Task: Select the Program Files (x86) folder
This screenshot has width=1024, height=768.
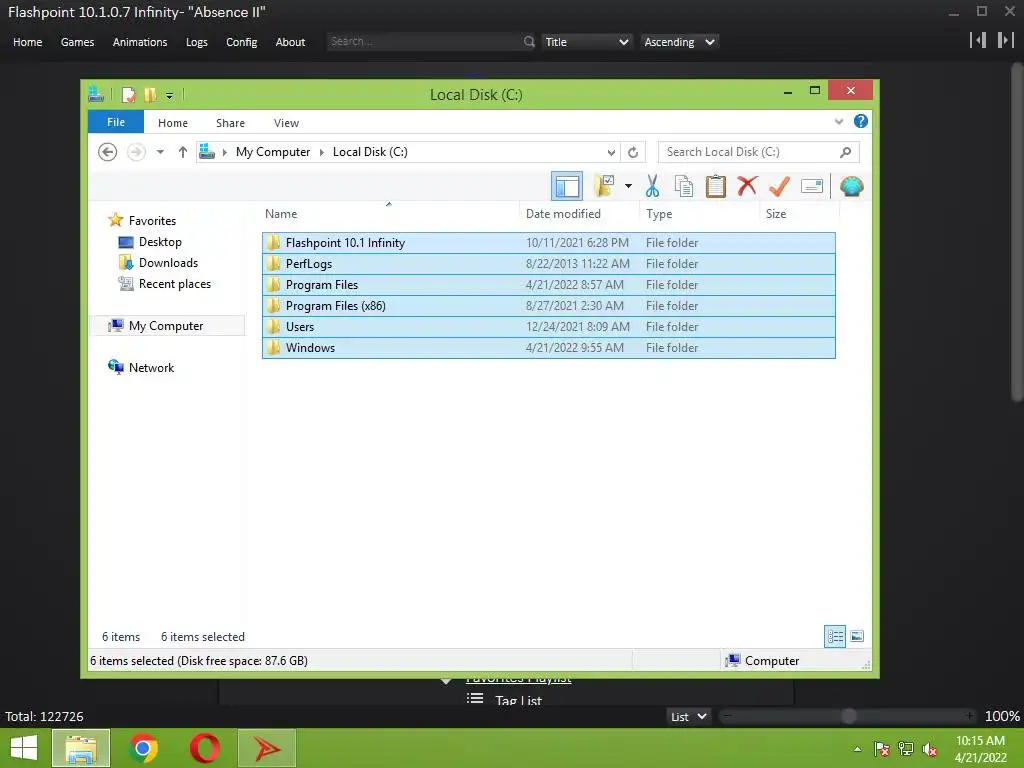Action: (x=549, y=306)
